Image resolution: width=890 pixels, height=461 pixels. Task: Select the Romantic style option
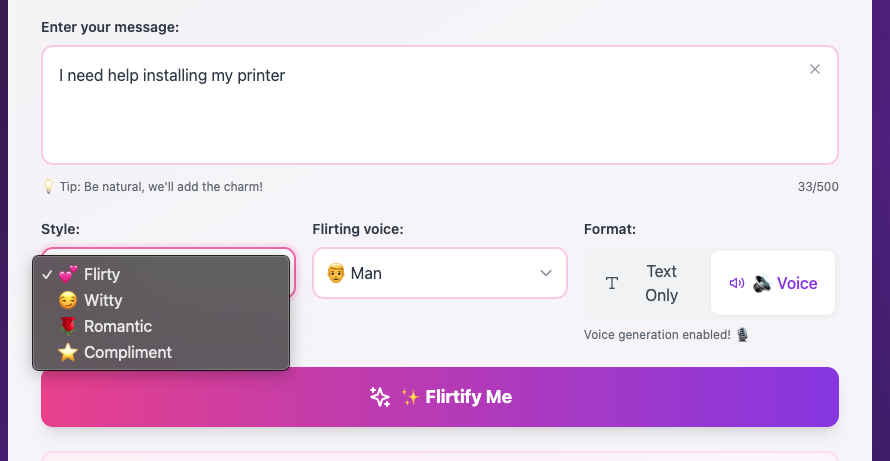(117, 326)
